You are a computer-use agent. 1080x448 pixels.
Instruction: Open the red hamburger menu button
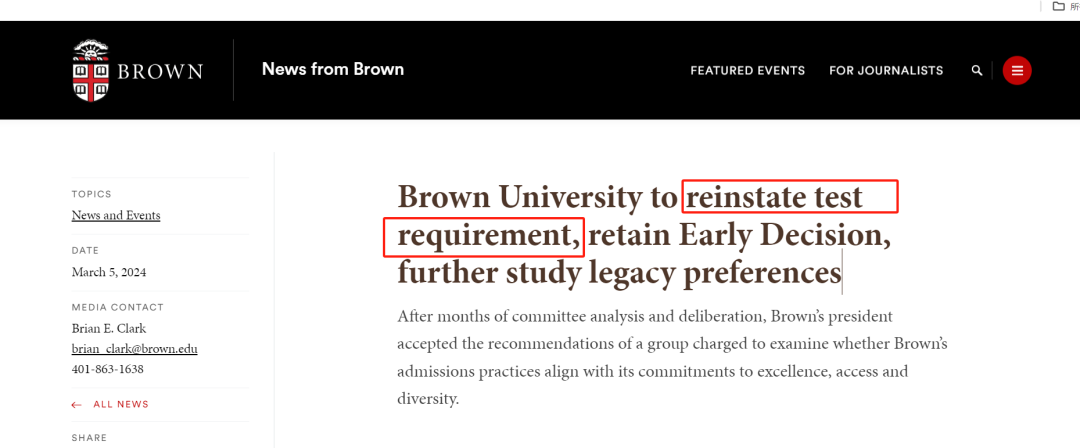coord(1017,71)
